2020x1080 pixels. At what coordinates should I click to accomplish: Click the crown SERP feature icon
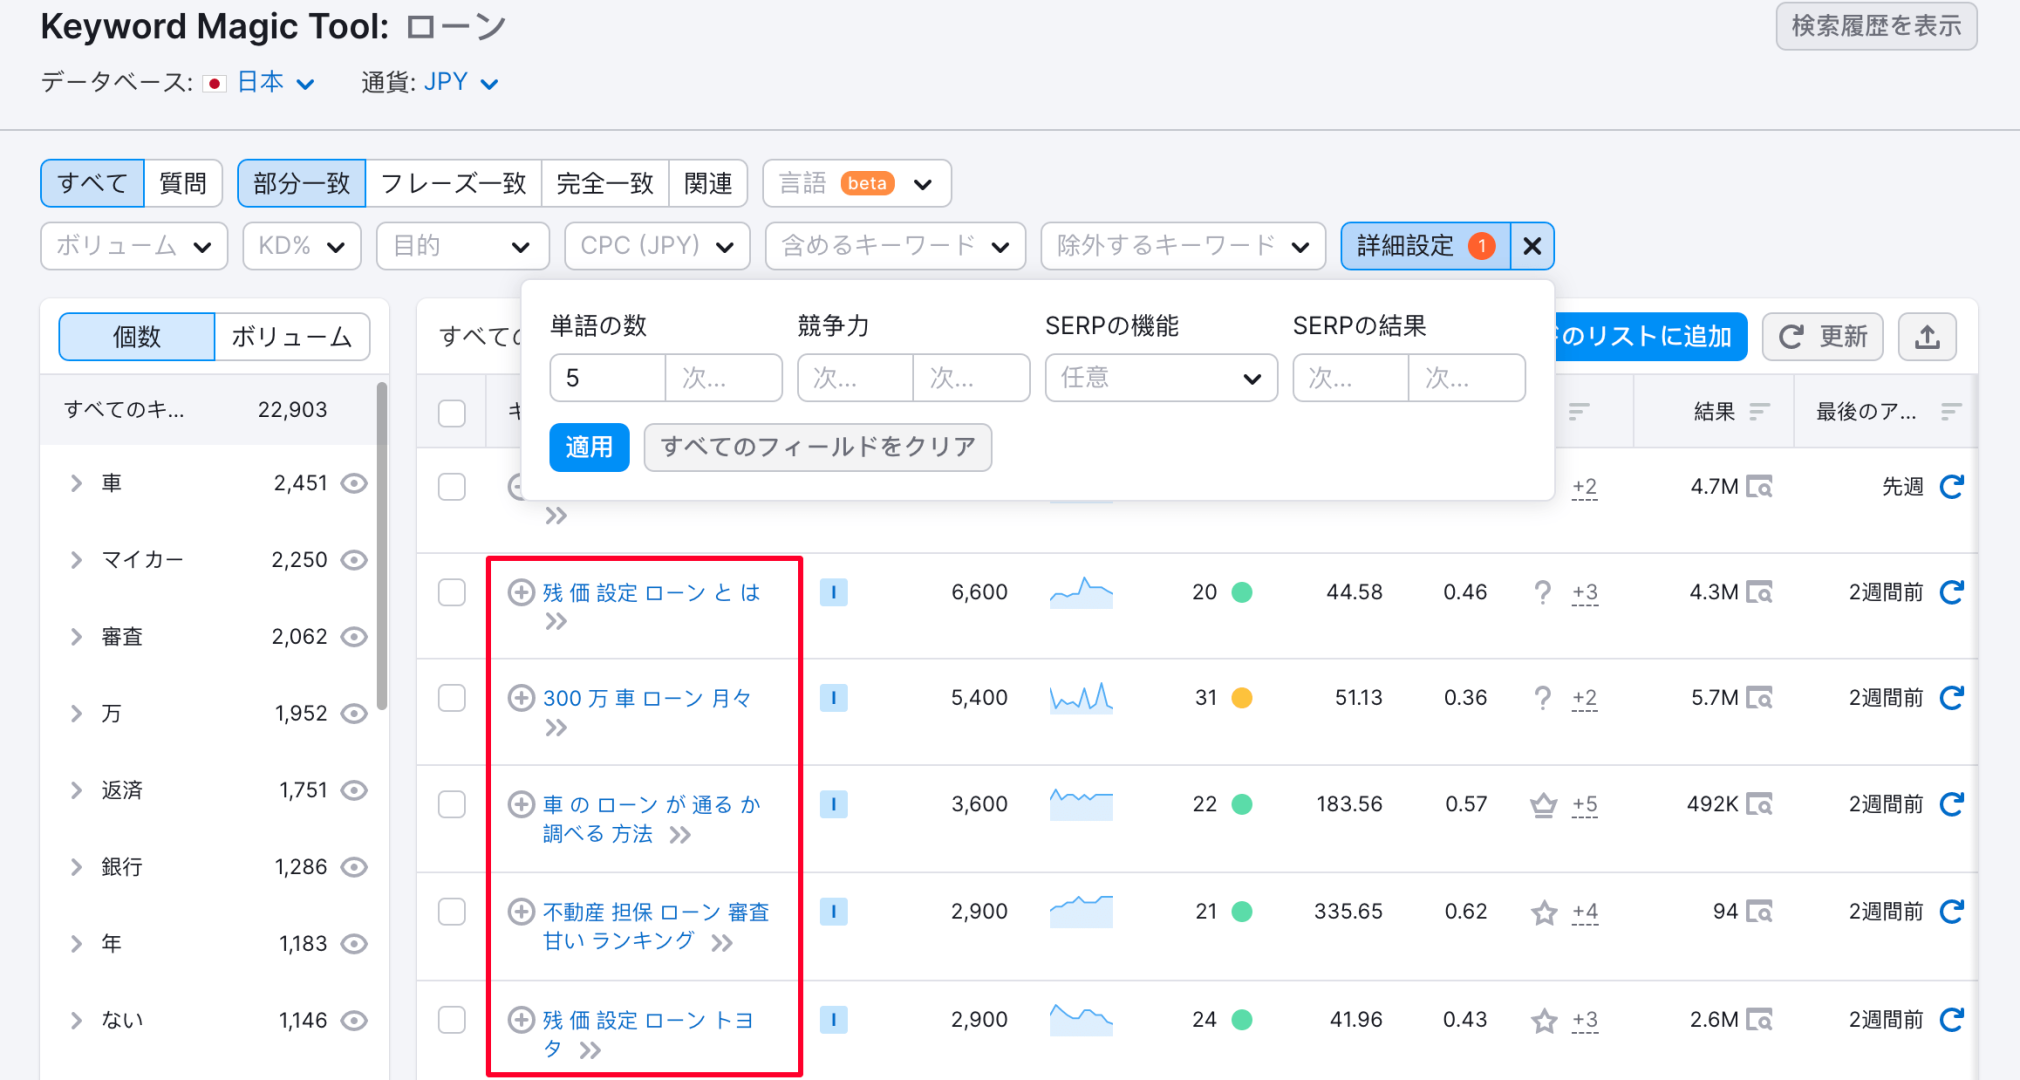(1543, 803)
